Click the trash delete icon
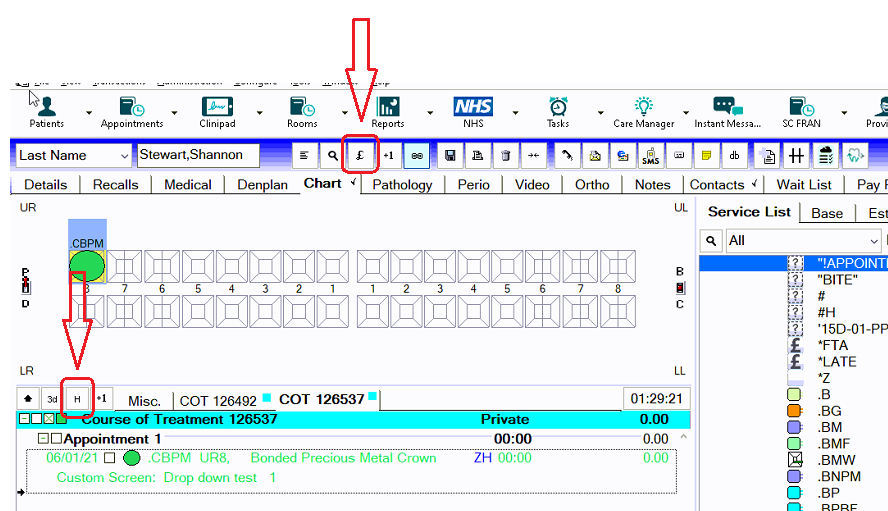Screen dimensions: 888x511 pos(506,156)
